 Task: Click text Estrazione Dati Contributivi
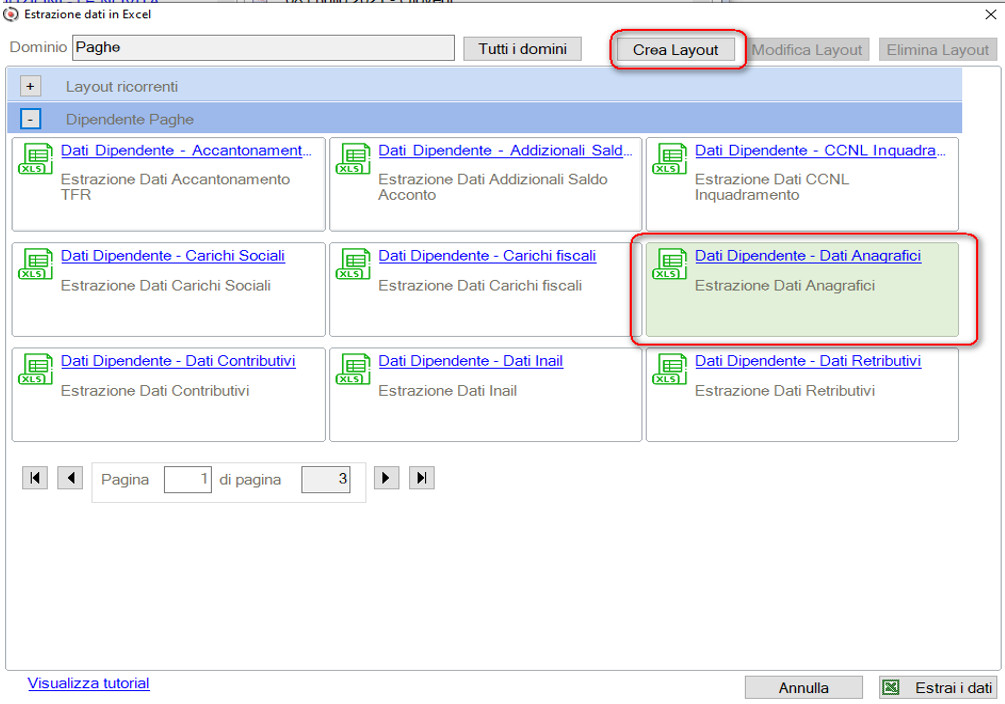tap(155, 390)
